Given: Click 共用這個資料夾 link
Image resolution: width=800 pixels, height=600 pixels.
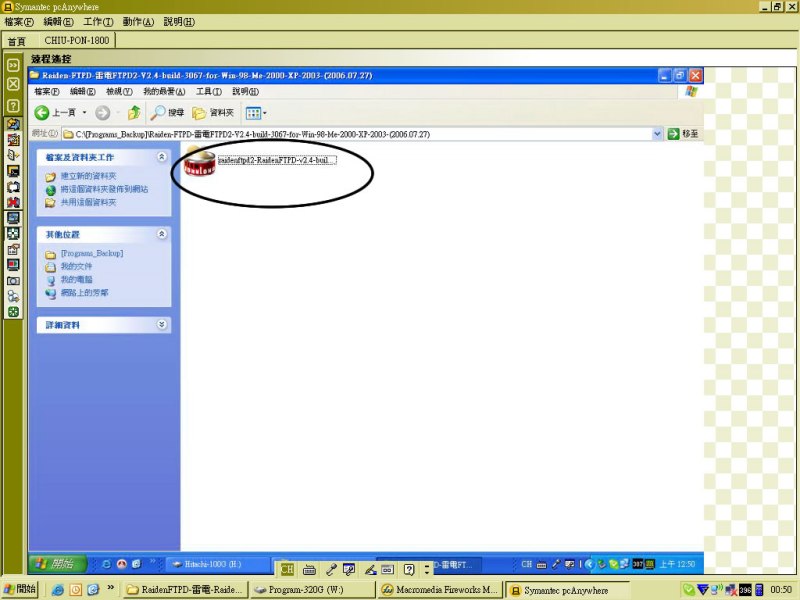Looking at the screenshot, I should [x=88, y=203].
